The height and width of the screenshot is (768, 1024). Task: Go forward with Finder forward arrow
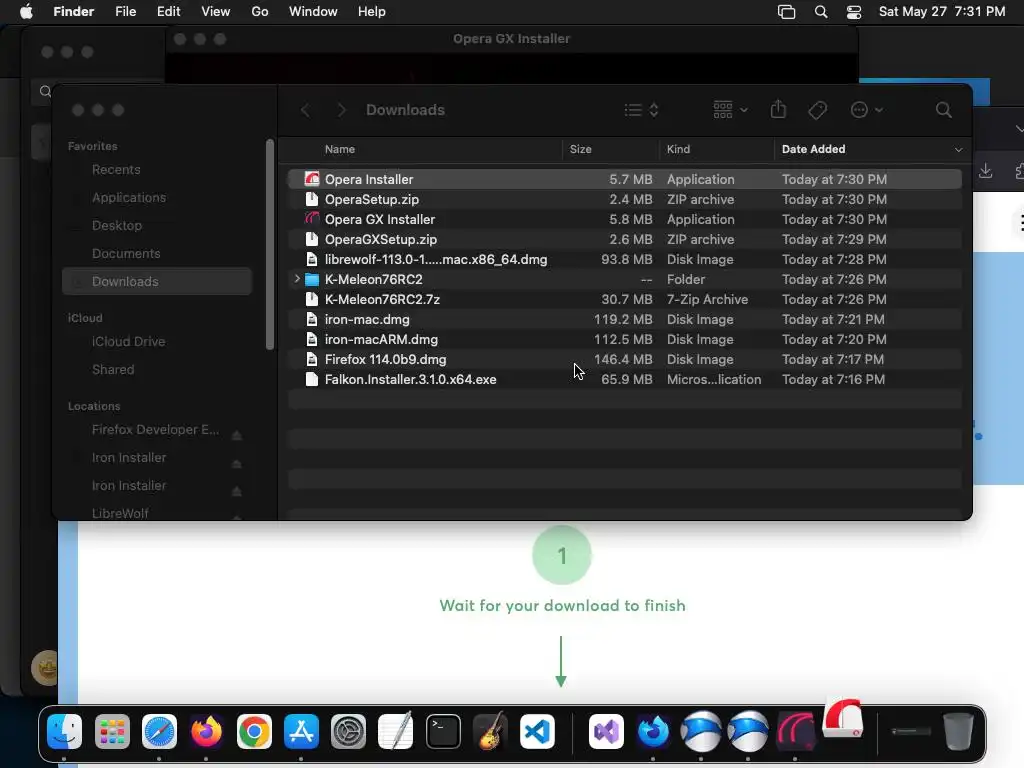pyautogui.click(x=341, y=110)
